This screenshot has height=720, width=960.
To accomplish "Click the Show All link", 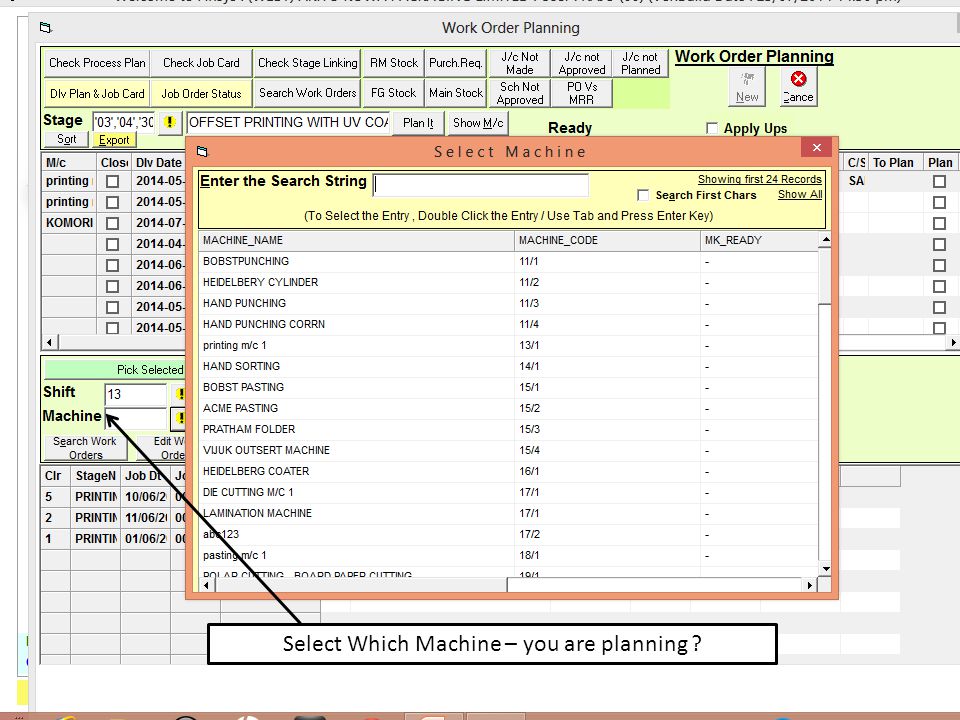I will [800, 195].
